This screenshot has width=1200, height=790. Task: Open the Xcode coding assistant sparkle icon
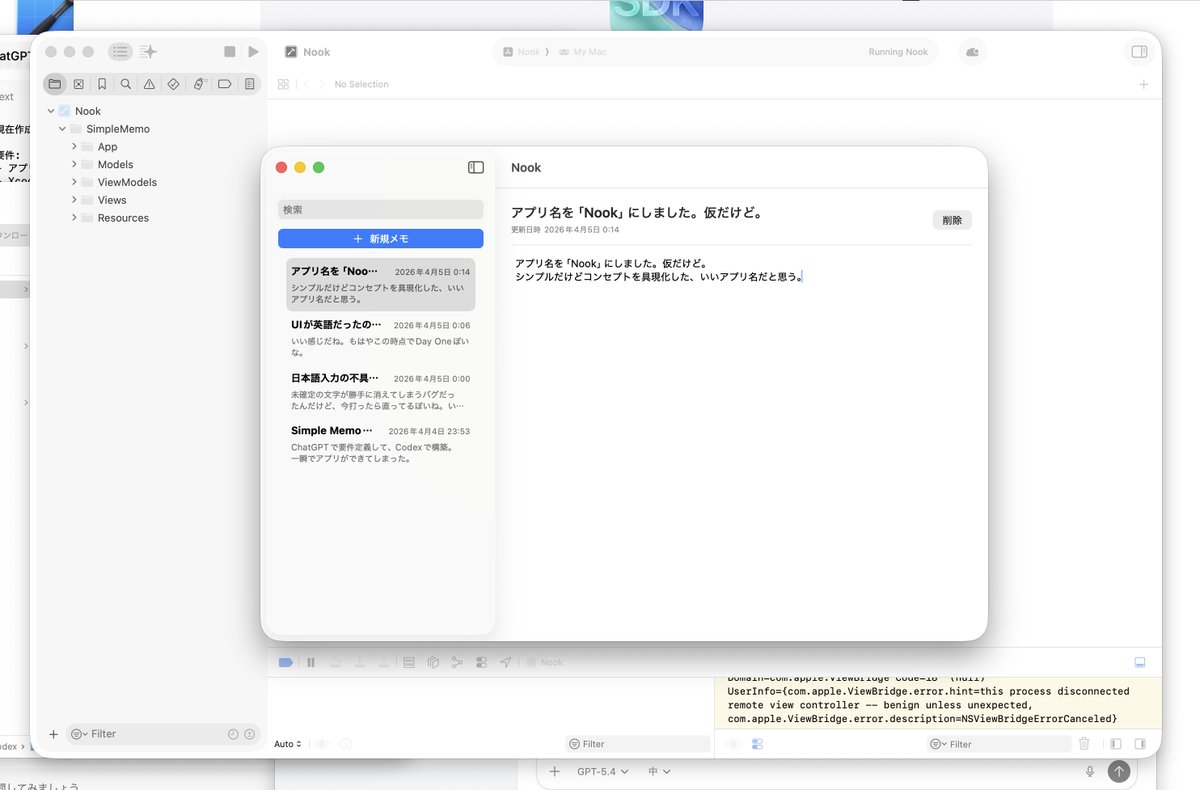click(148, 51)
